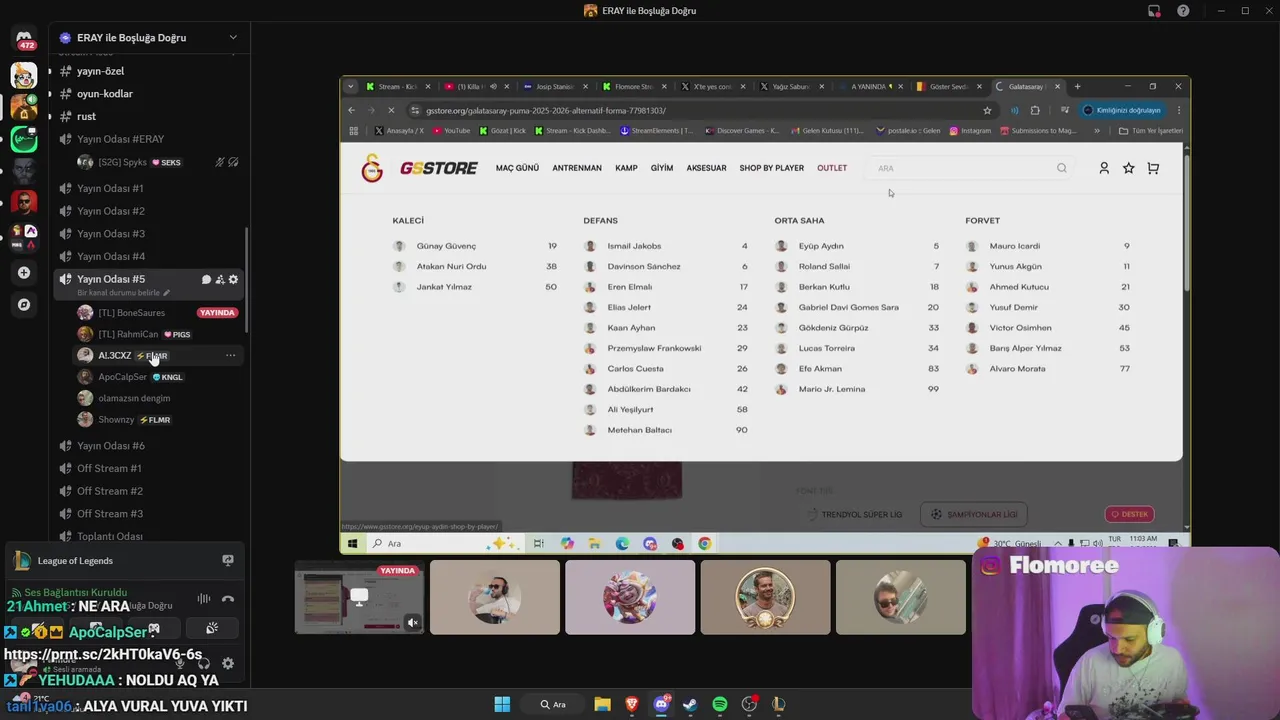Open the shopping cart icon on GSStore
This screenshot has height=720, width=1280.
(1153, 168)
